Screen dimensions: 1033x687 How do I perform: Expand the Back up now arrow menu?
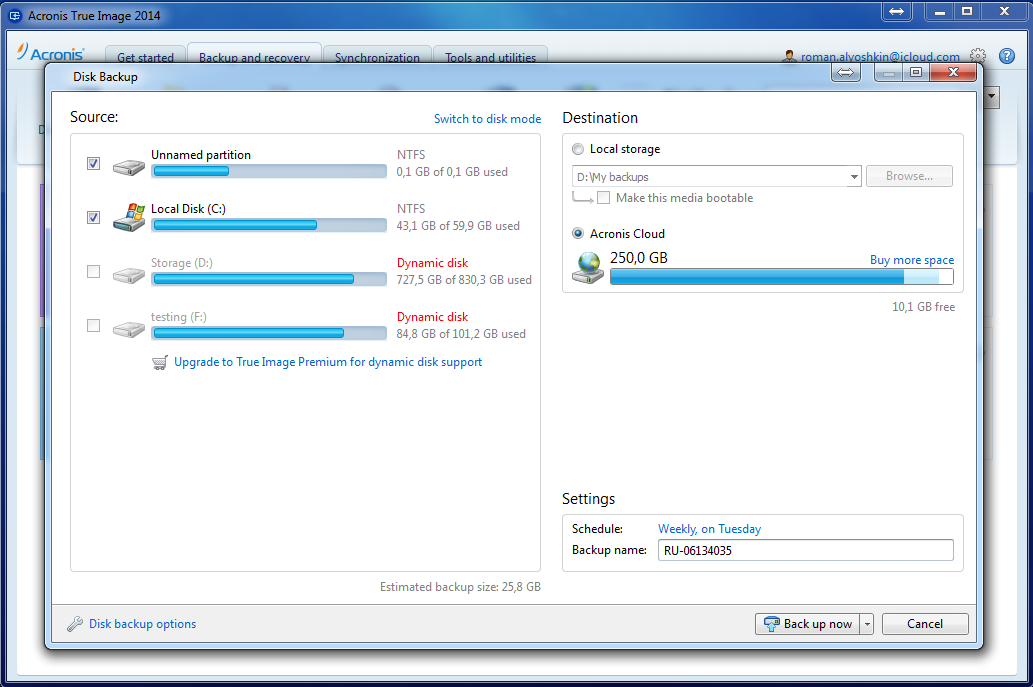pos(867,624)
